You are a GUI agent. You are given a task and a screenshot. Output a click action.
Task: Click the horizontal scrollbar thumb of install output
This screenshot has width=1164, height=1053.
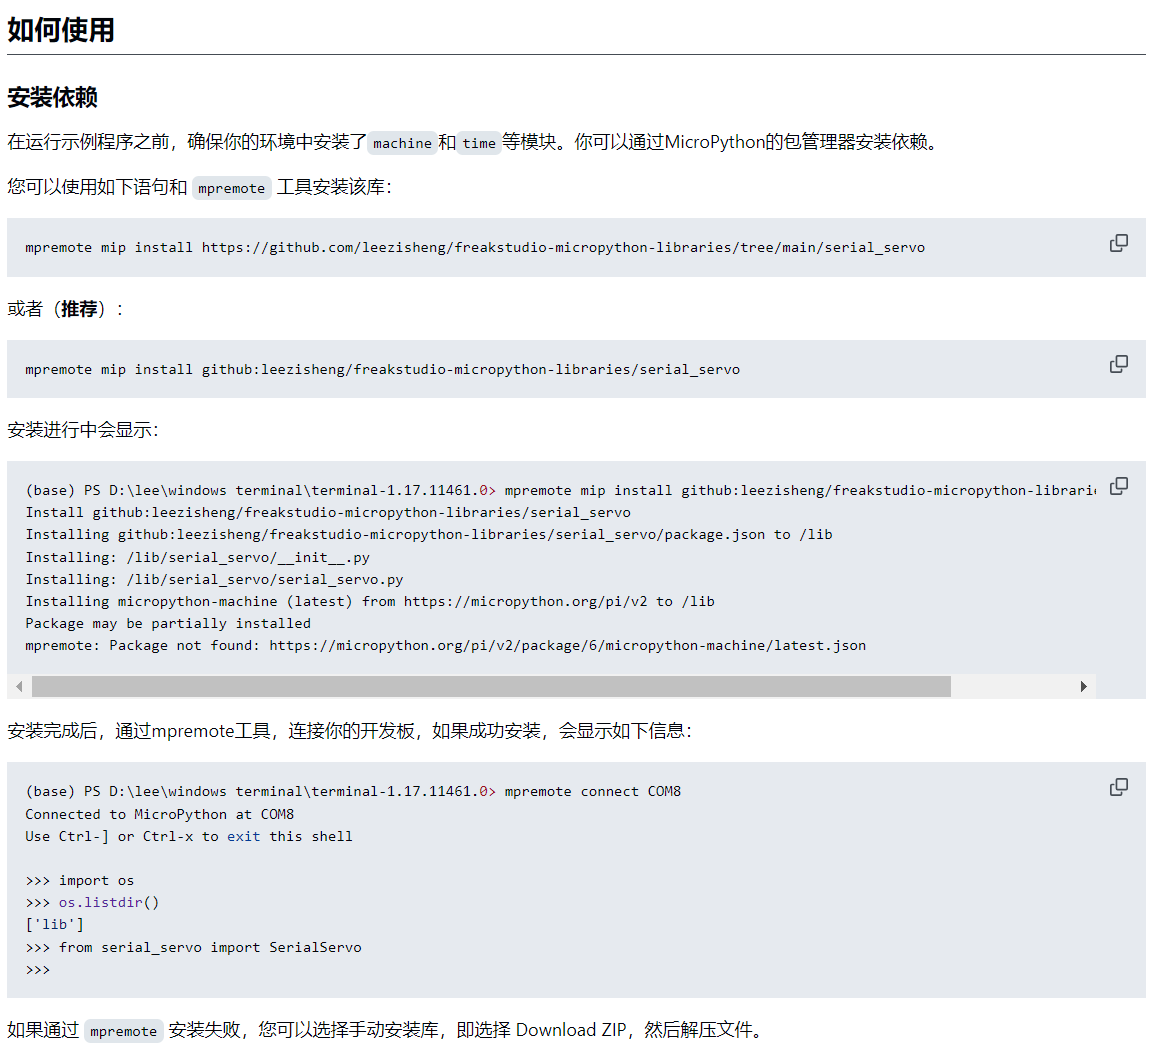pyautogui.click(x=491, y=686)
